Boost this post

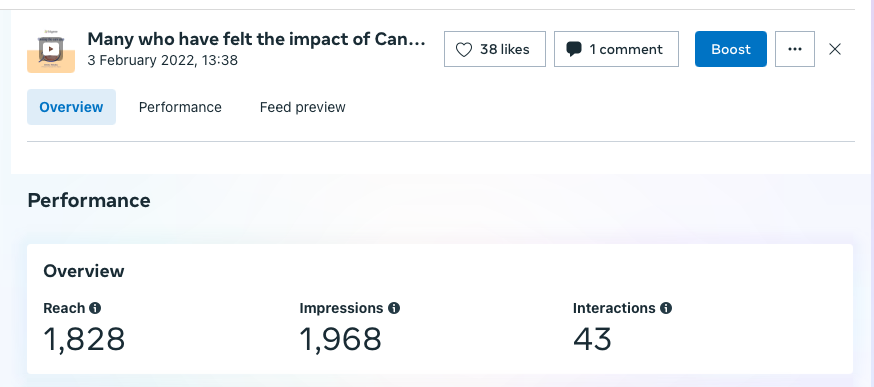731,49
